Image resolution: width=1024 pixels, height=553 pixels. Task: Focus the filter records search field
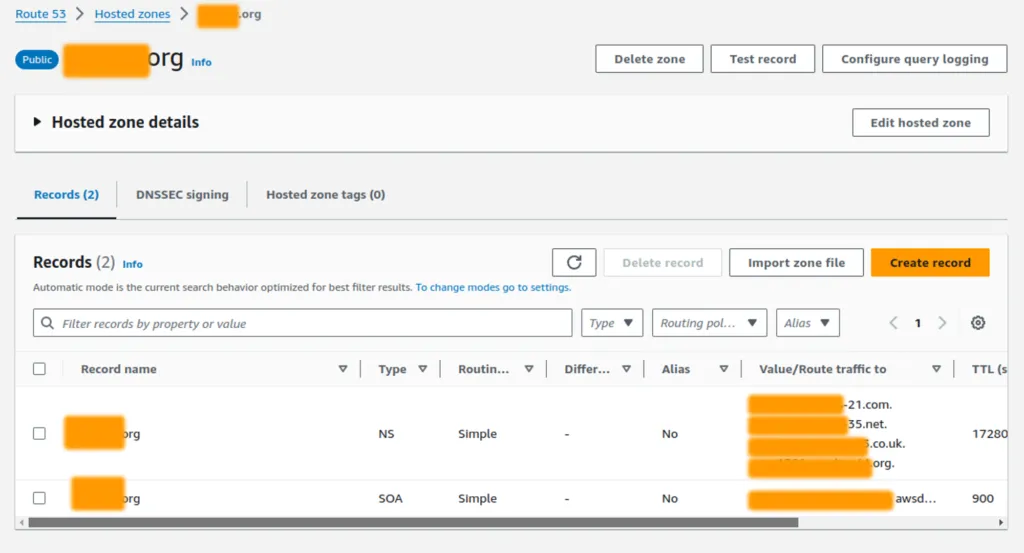click(302, 323)
